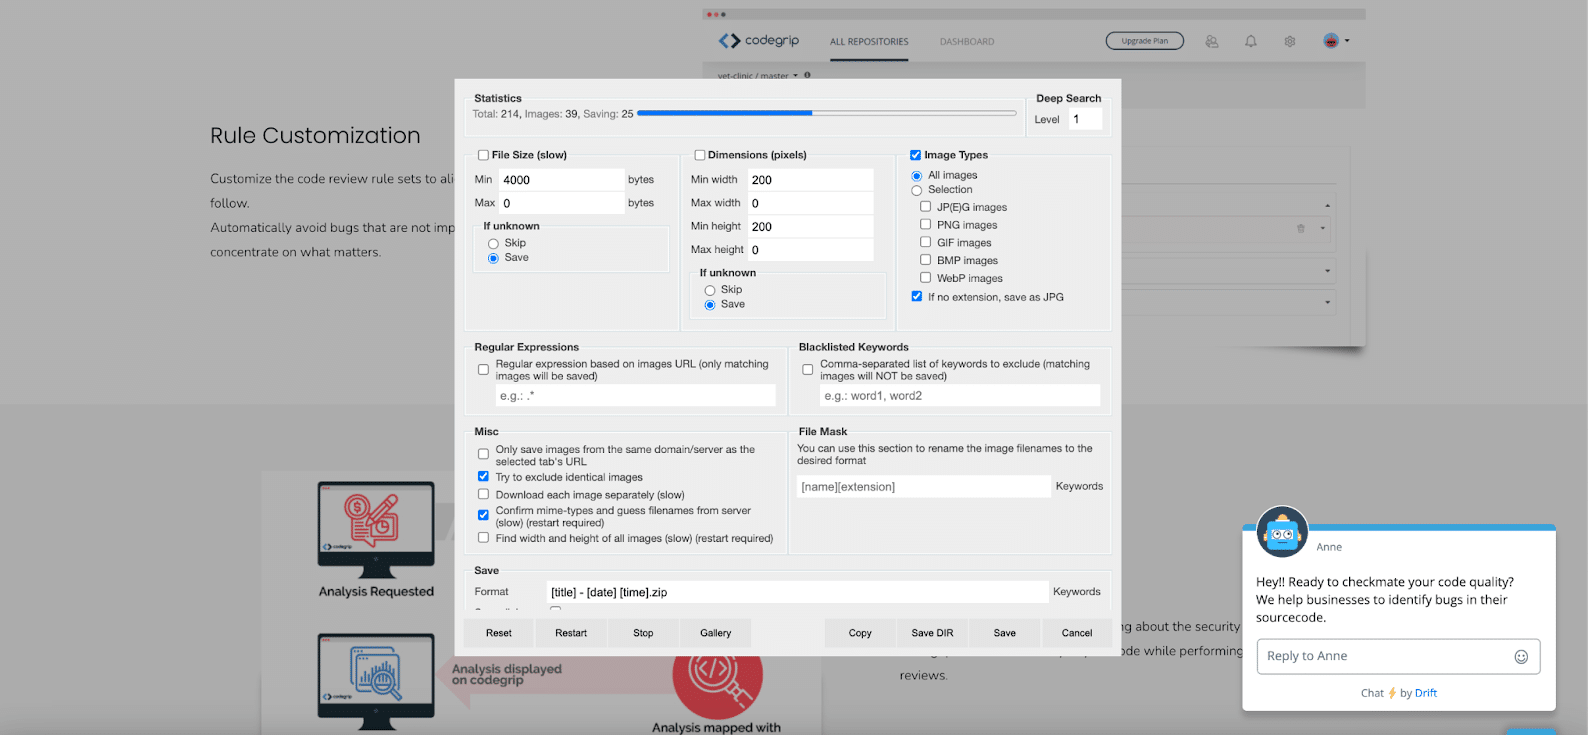The image size is (1588, 735).
Task: Toggle 'Confirm mime-types' checkbox
Action: point(484,515)
